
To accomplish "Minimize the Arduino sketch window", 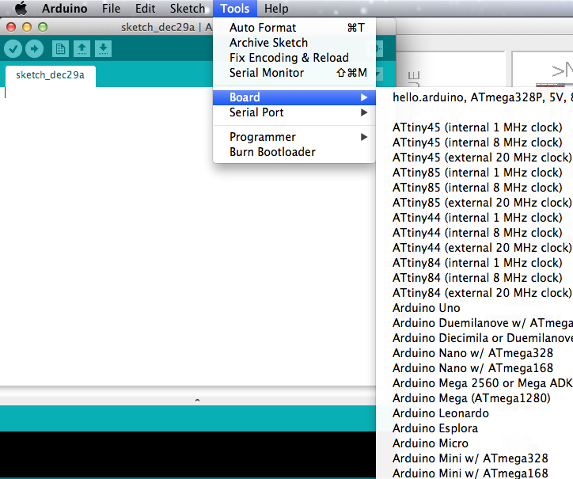I will point(27,27).
